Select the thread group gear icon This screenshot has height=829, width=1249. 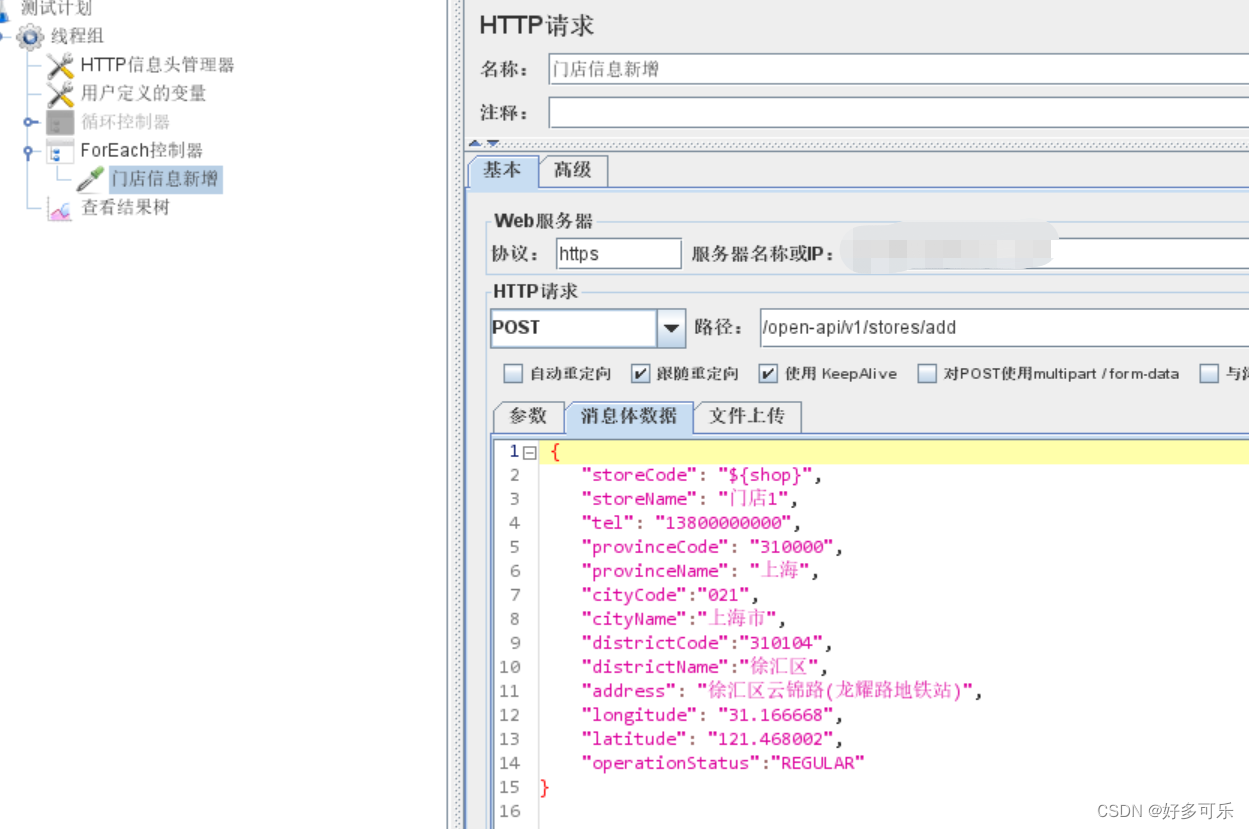coord(30,37)
